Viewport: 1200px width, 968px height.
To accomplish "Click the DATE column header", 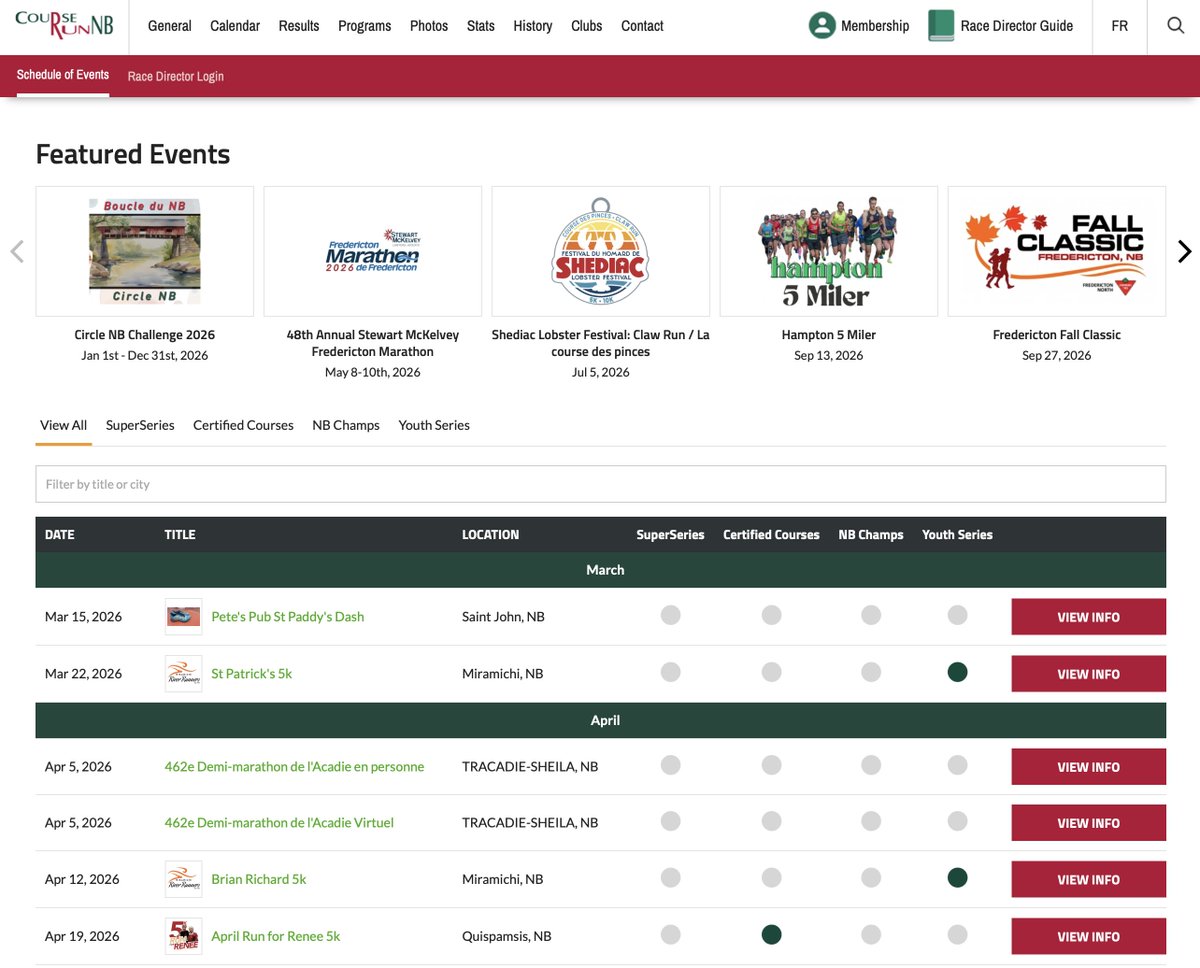I will pos(60,535).
